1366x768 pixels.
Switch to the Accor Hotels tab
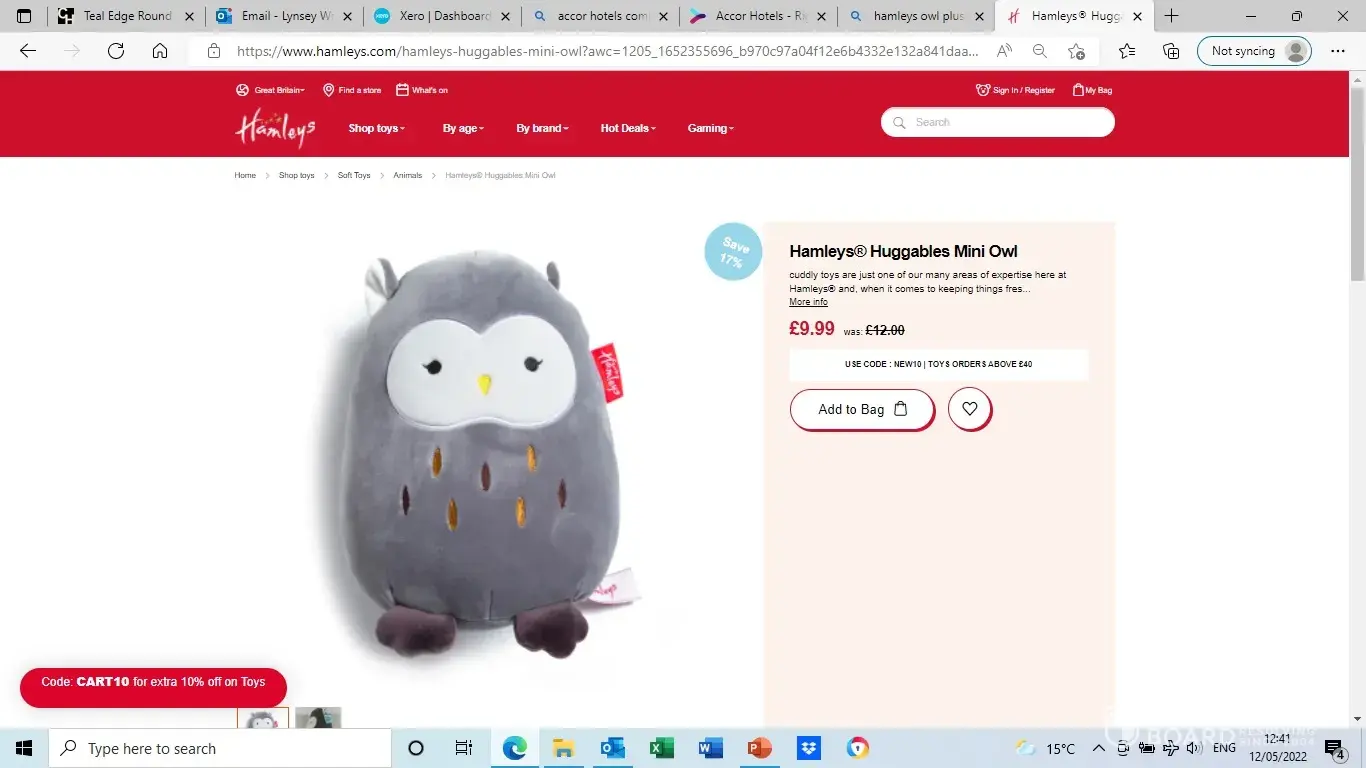pyautogui.click(x=758, y=16)
